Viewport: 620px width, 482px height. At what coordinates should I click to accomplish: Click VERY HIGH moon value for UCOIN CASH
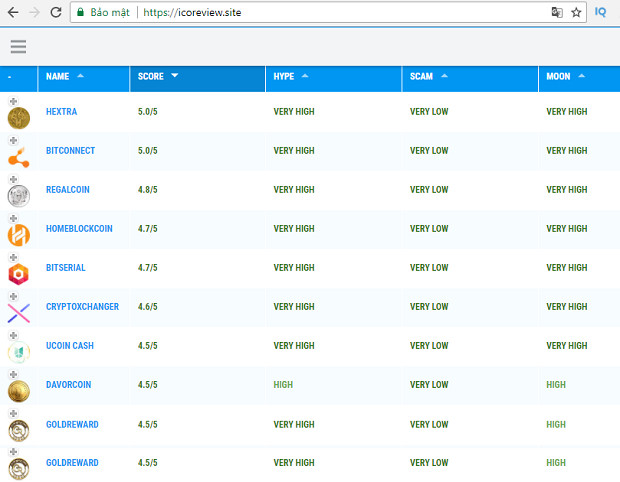click(x=567, y=346)
